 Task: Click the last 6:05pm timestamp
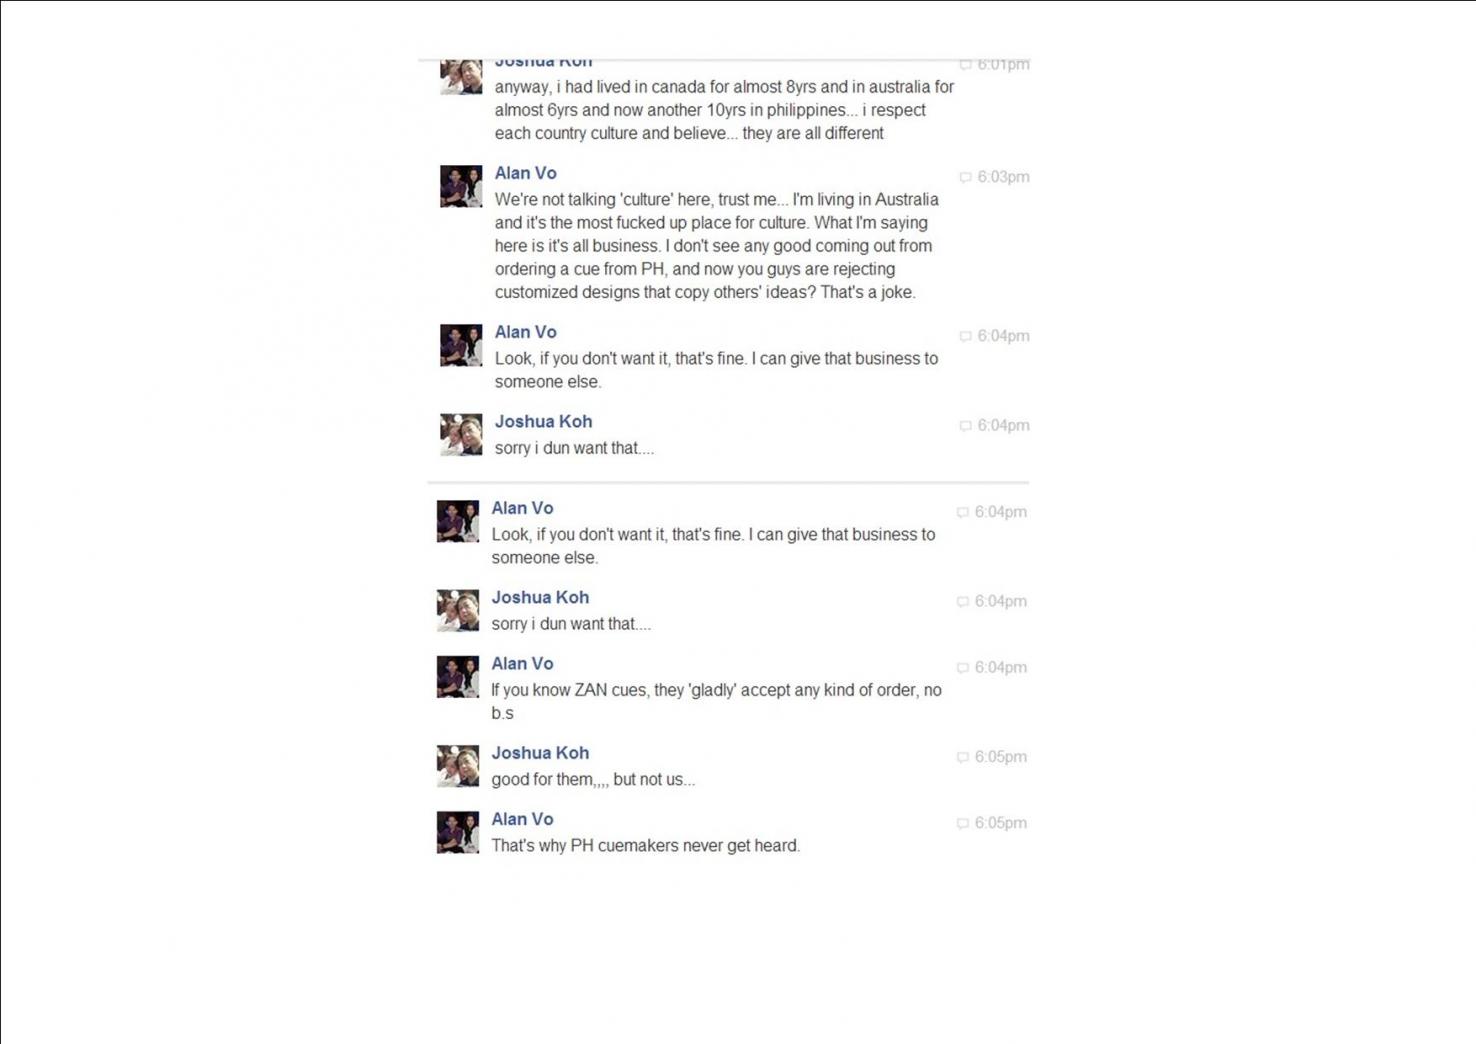pos(1000,823)
